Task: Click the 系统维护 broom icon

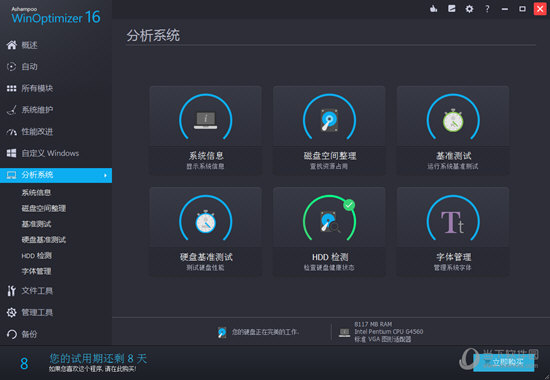Action: [x=12, y=110]
